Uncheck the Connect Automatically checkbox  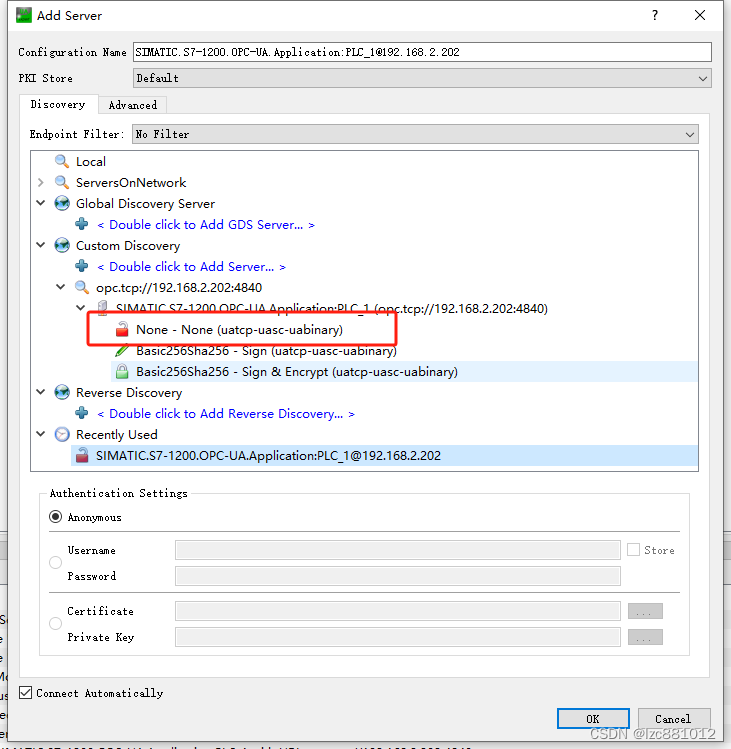[x=26, y=693]
